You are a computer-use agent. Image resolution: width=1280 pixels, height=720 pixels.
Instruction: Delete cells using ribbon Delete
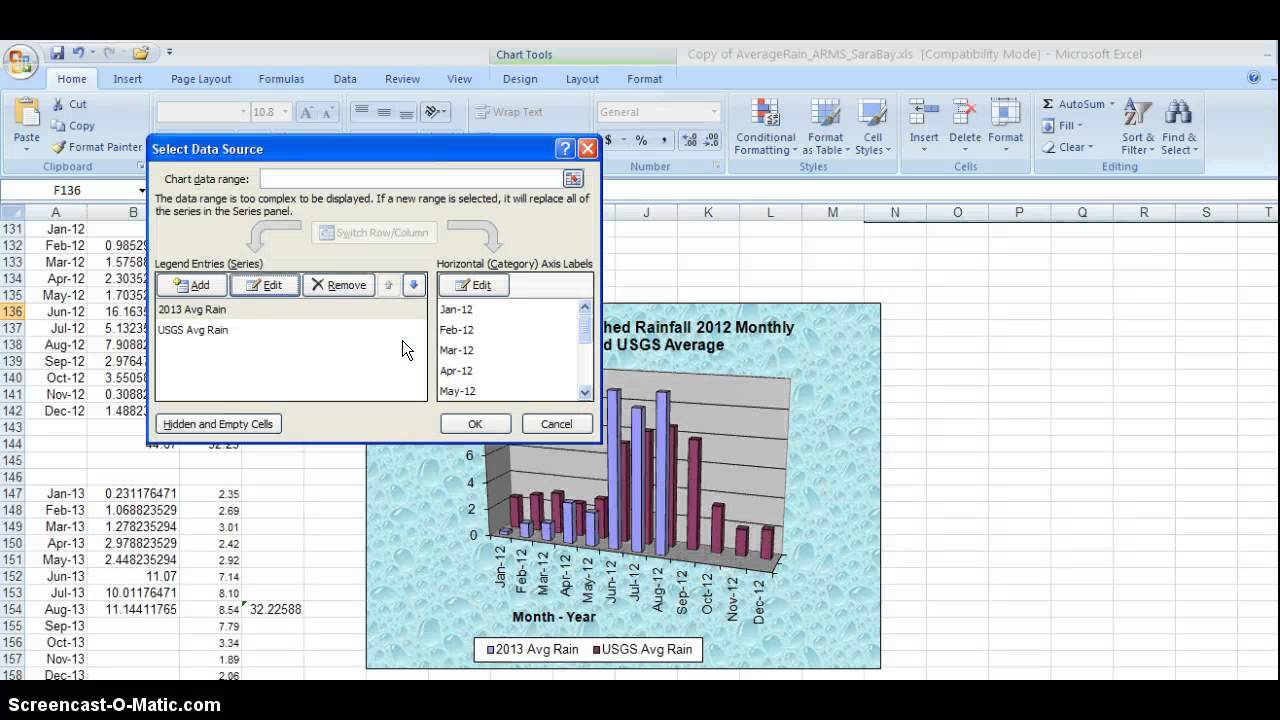click(965, 126)
